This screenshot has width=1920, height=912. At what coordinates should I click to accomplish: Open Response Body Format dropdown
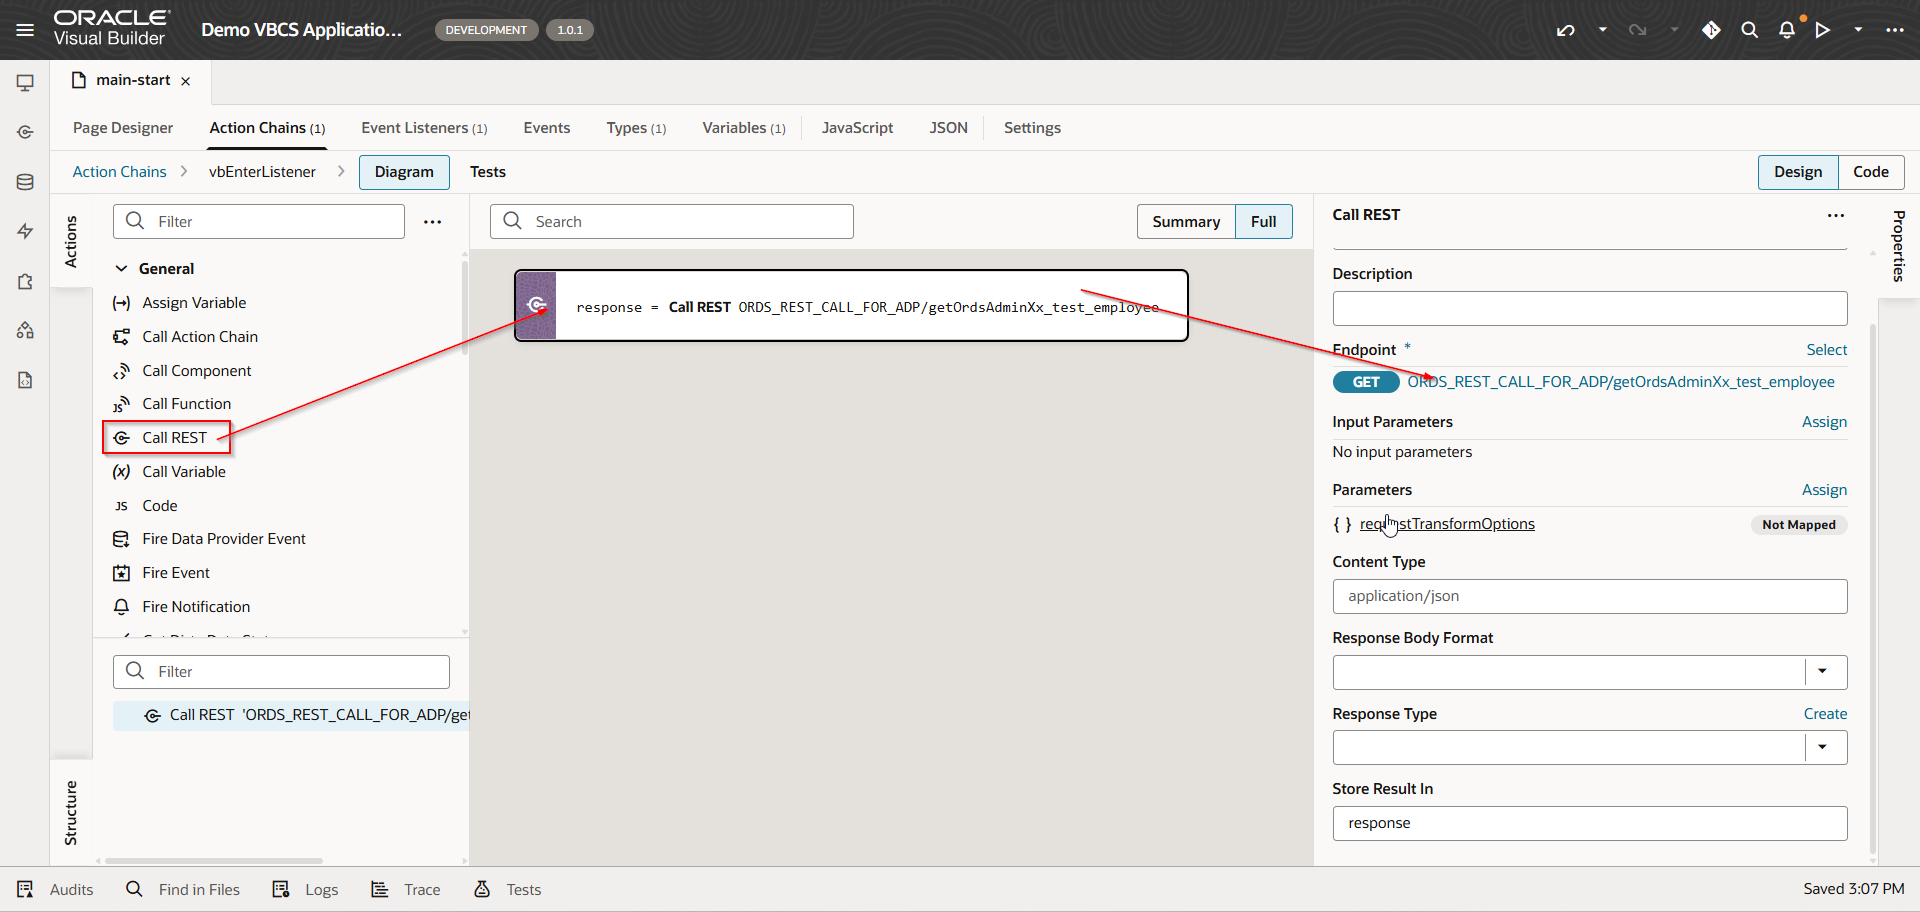1822,672
